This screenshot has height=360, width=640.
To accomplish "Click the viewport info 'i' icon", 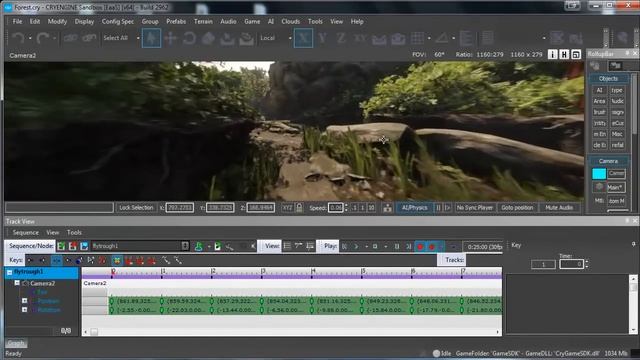I will 552,54.
